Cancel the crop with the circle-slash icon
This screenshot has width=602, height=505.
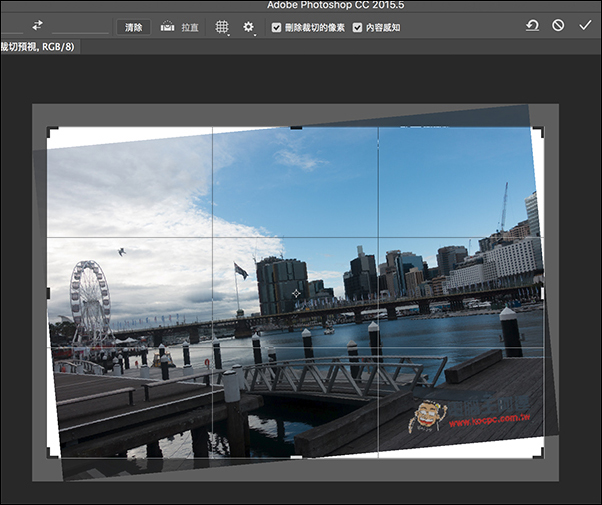[558, 25]
